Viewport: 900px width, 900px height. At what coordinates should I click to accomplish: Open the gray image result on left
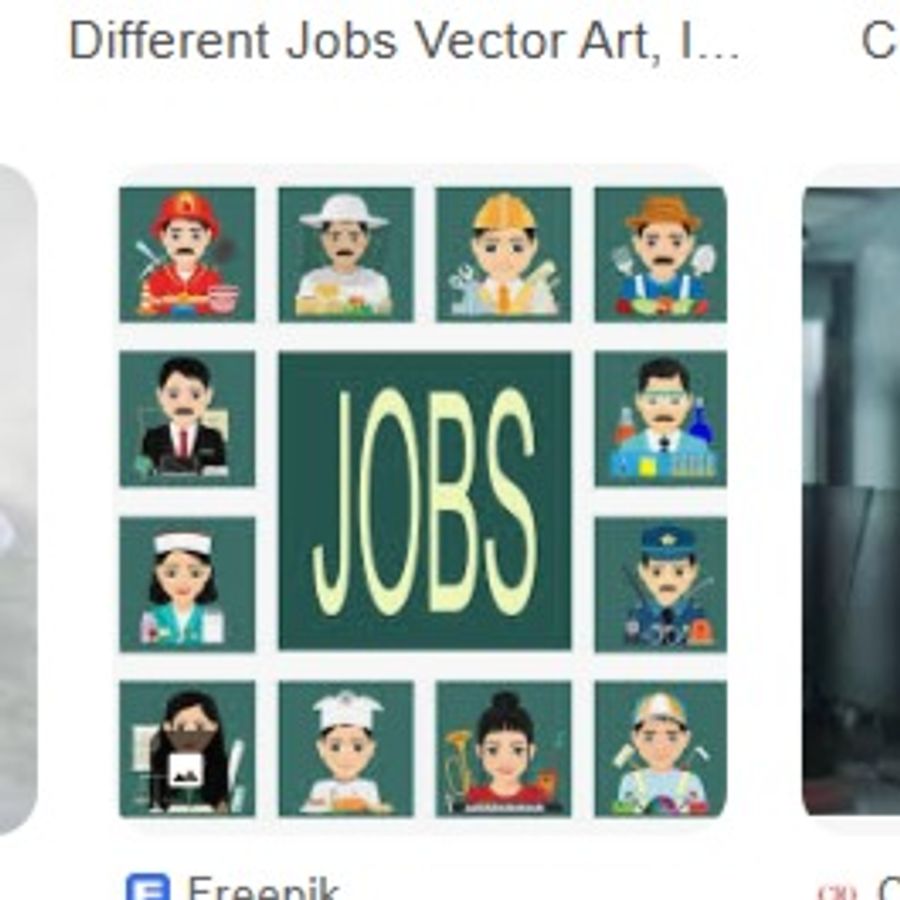(x=18, y=499)
